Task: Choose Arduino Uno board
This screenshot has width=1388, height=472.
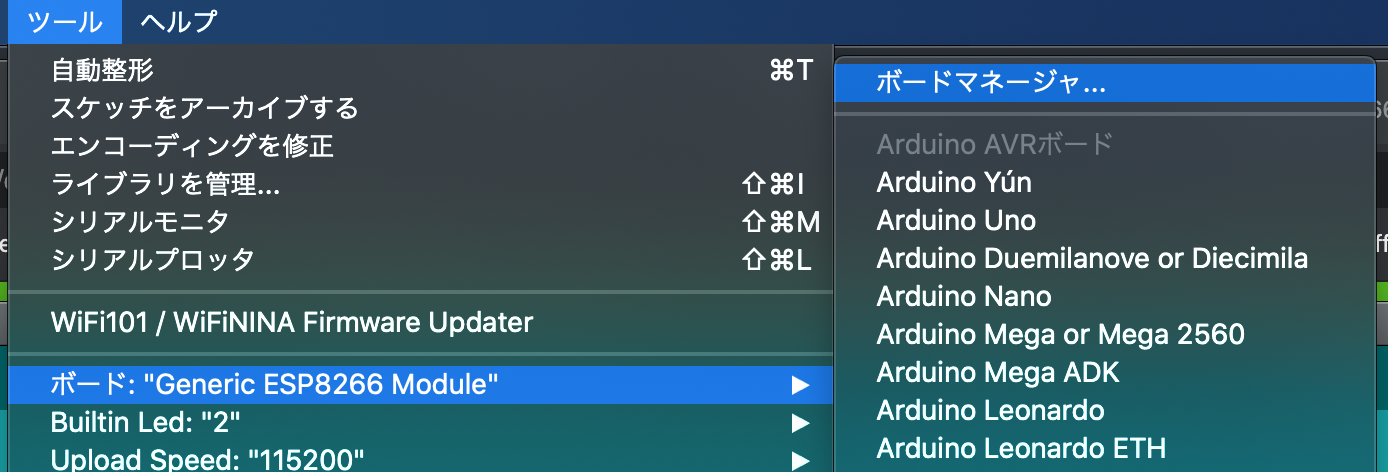Action: (956, 221)
